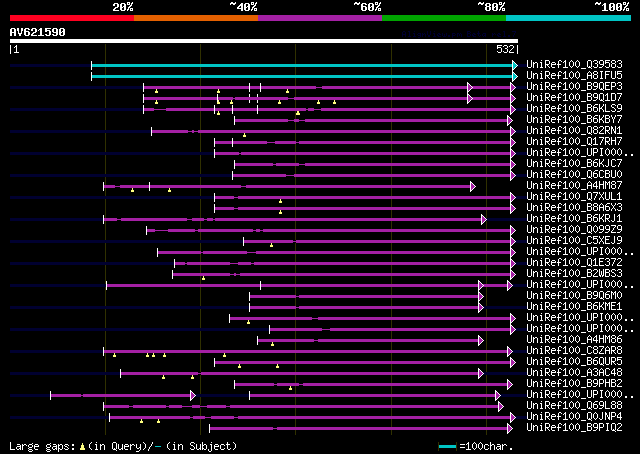Select the UniRef100_Q1E372 label

[x=574, y=263]
